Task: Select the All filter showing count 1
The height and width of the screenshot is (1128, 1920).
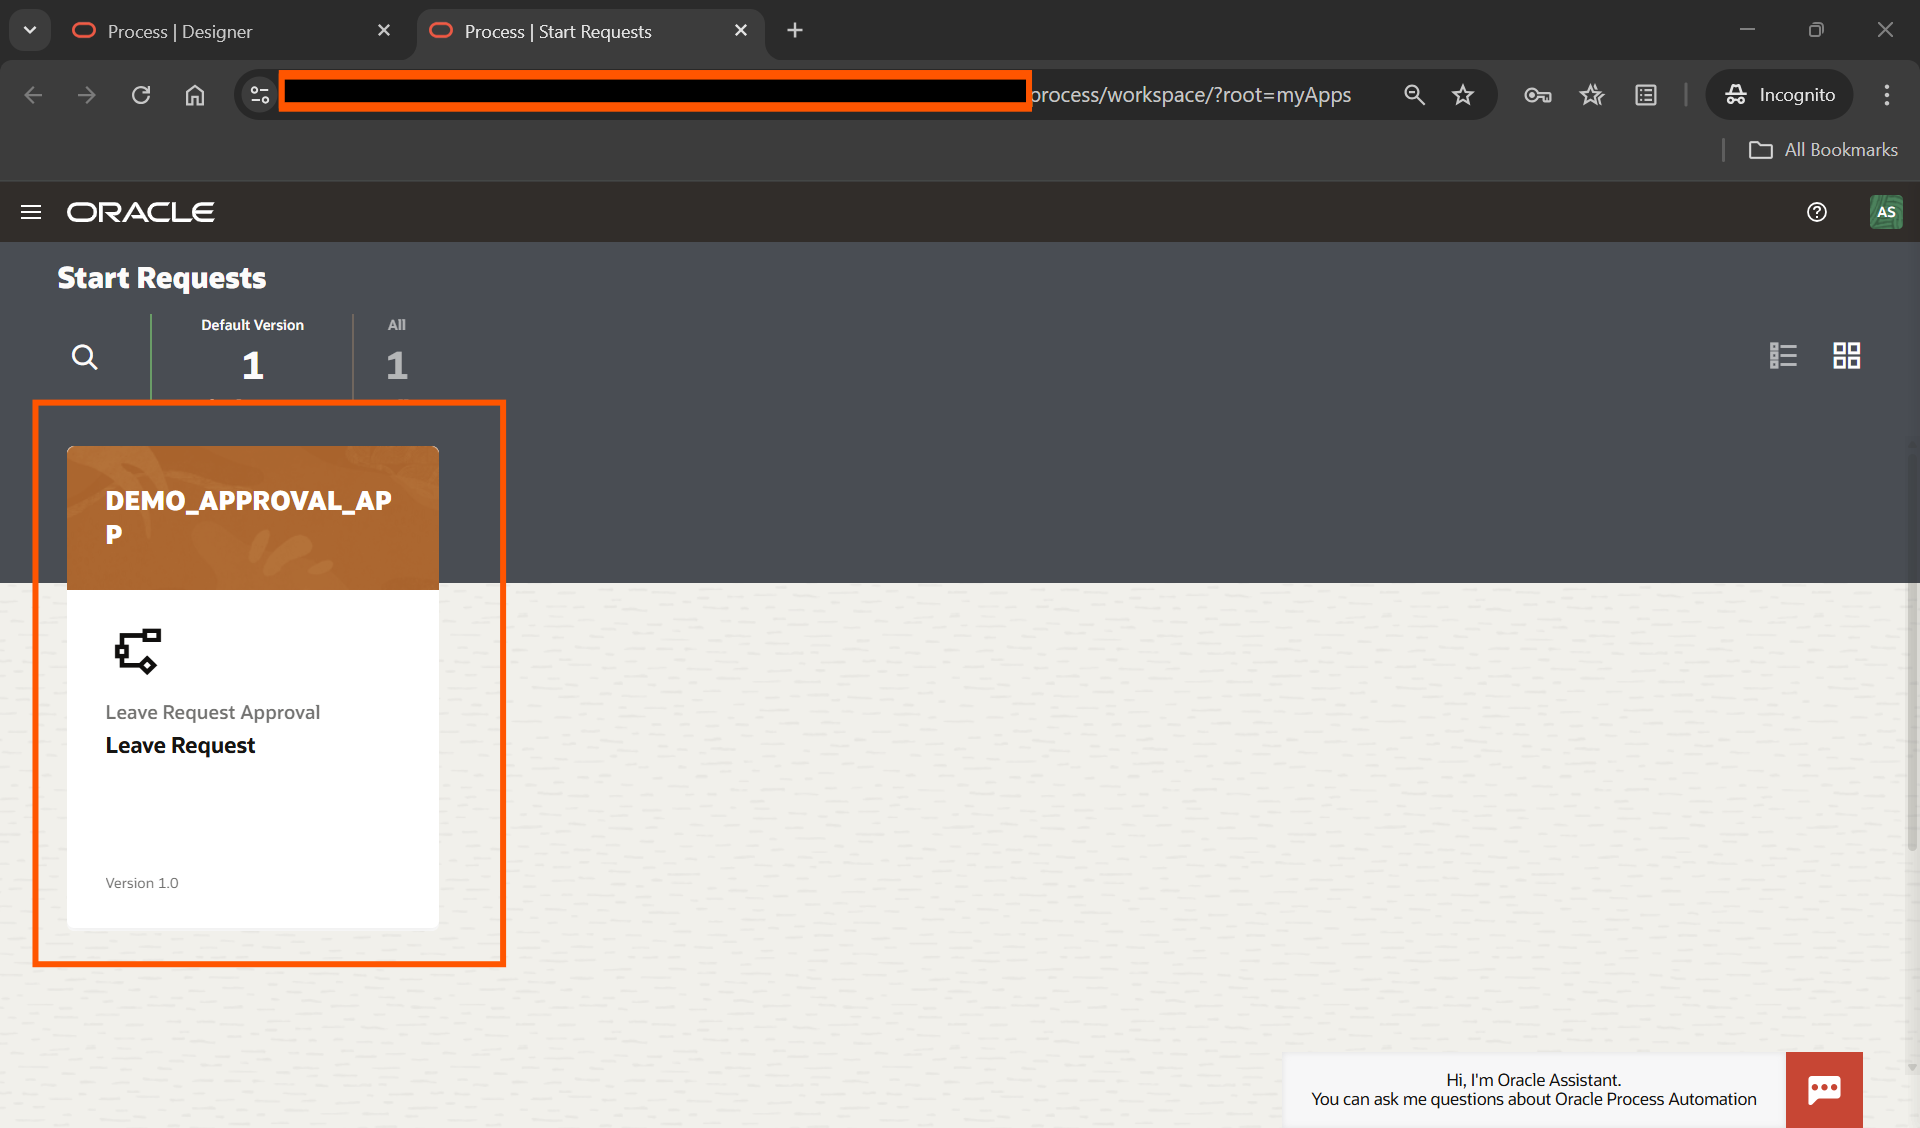Action: [x=396, y=350]
